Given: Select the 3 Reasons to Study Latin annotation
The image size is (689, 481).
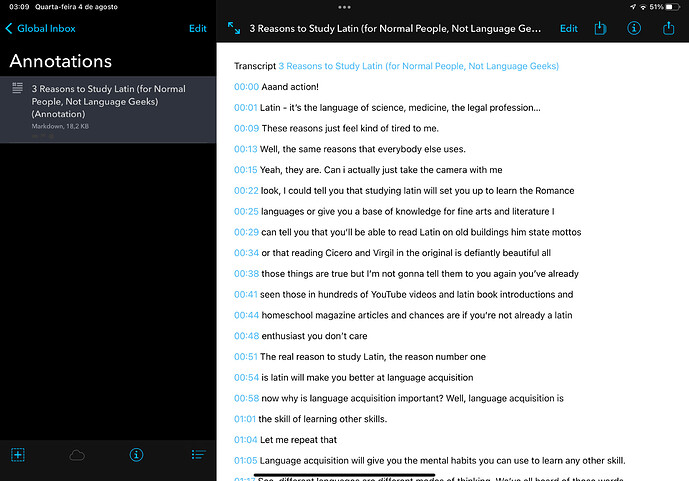Looking at the screenshot, I should 108,109.
